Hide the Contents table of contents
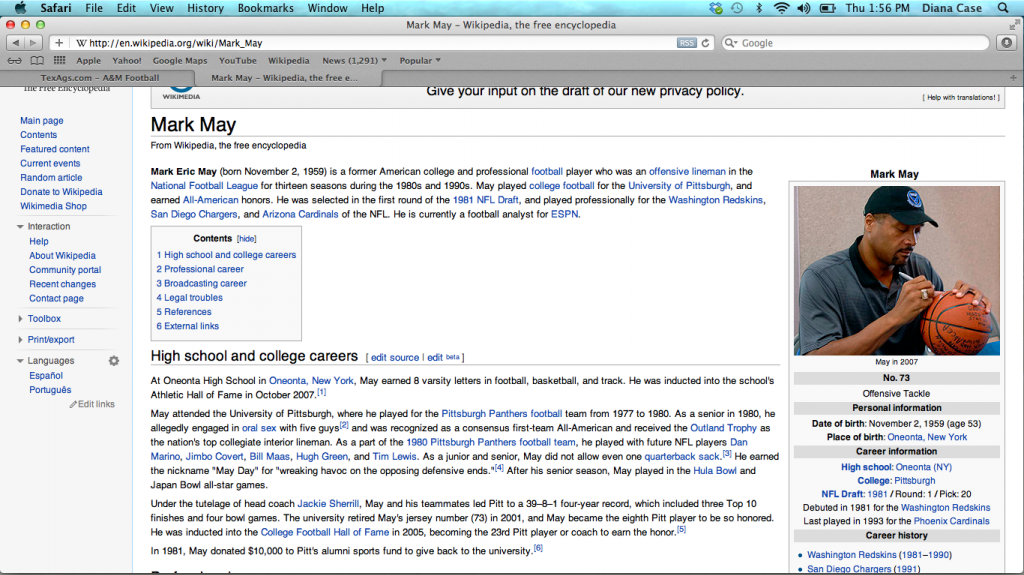The width and height of the screenshot is (1024, 575). point(246,239)
